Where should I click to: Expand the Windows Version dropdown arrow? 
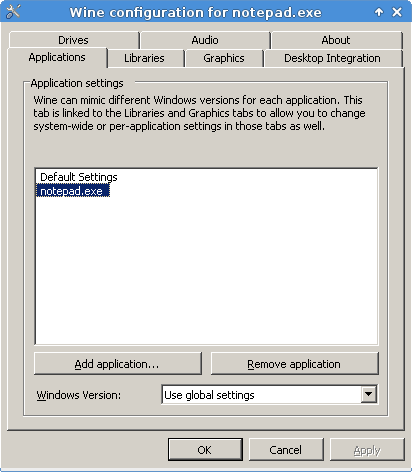coord(369,394)
